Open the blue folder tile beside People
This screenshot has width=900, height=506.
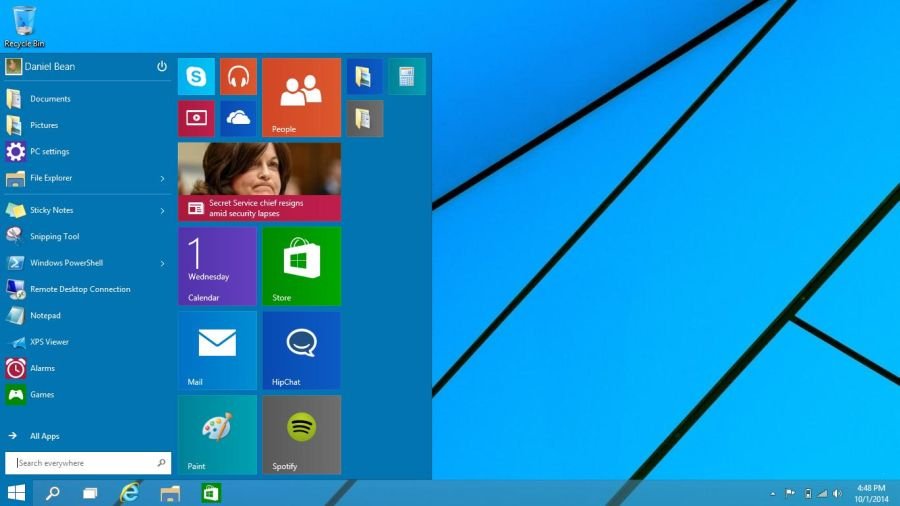(364, 76)
